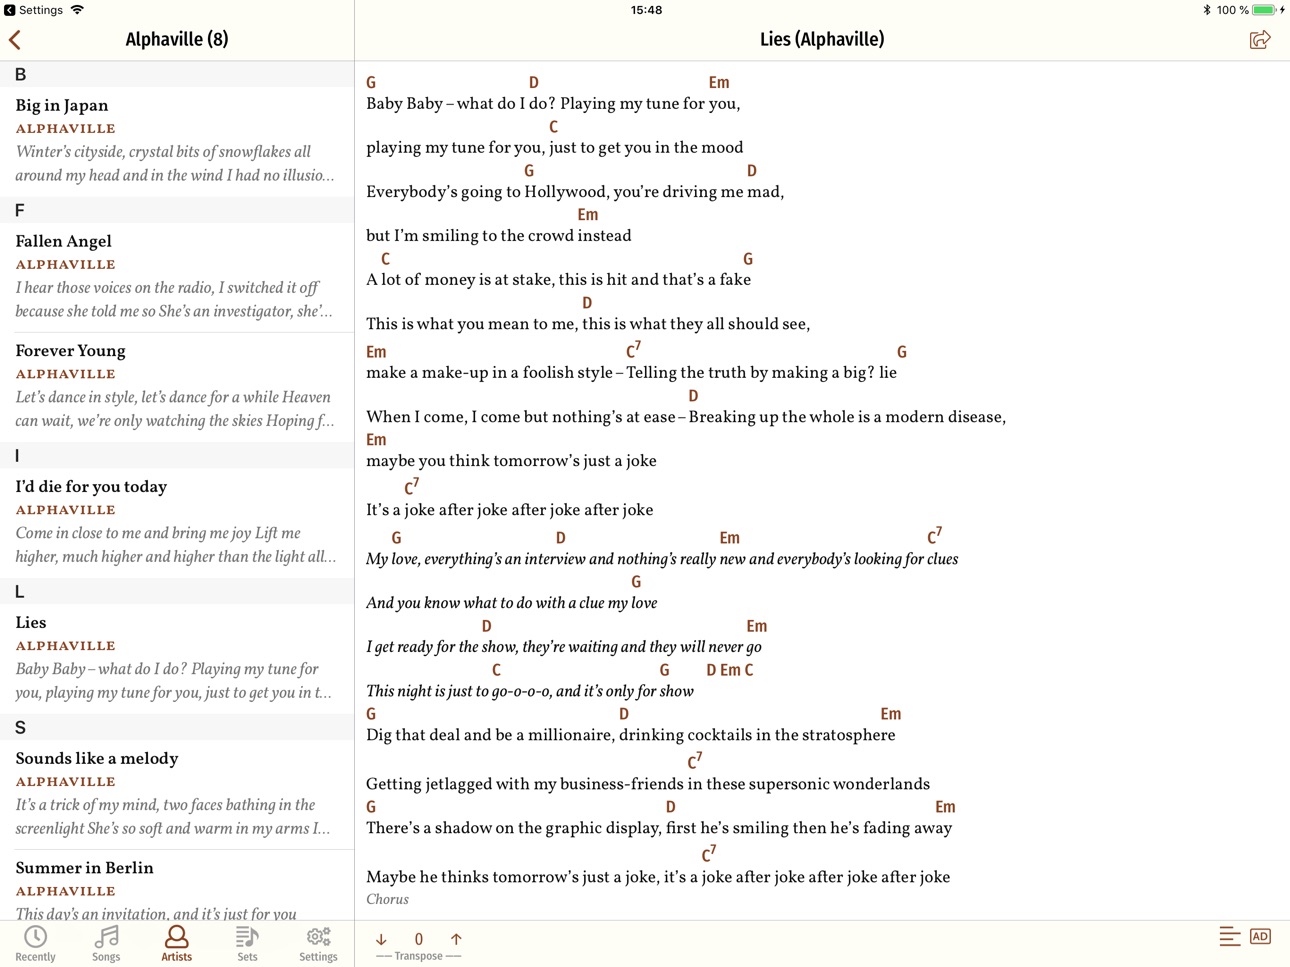Click the section header letter F
This screenshot has height=967, width=1290.
pos(19,211)
